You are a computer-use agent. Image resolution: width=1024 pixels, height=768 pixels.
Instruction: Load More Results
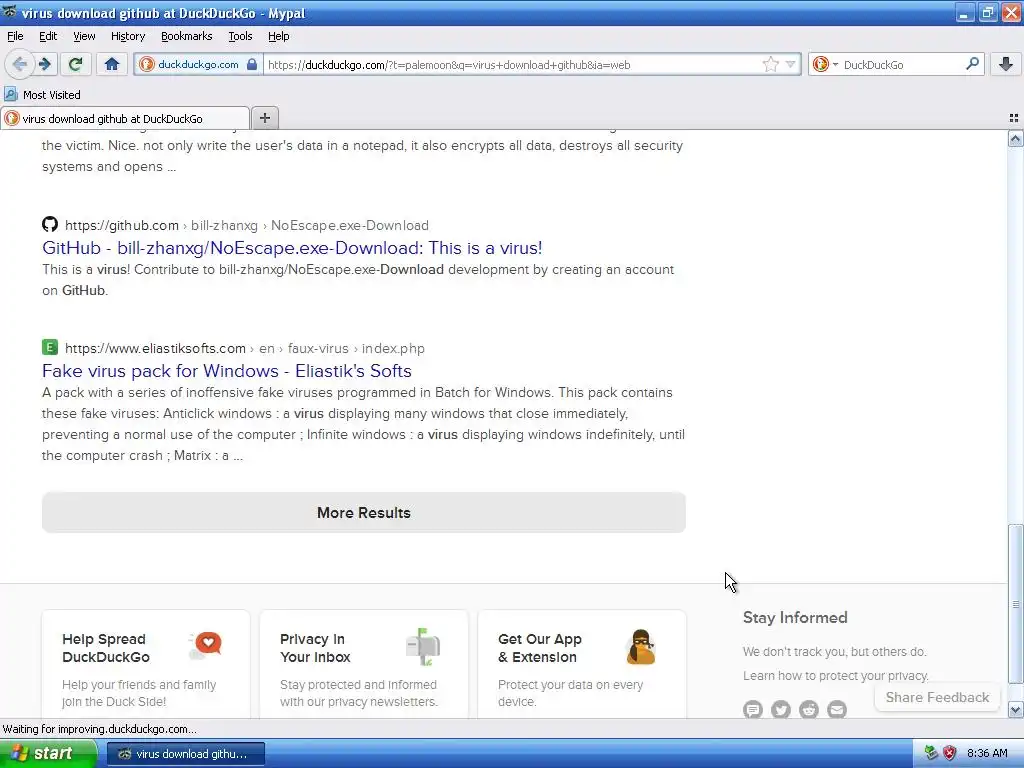[x=364, y=513]
